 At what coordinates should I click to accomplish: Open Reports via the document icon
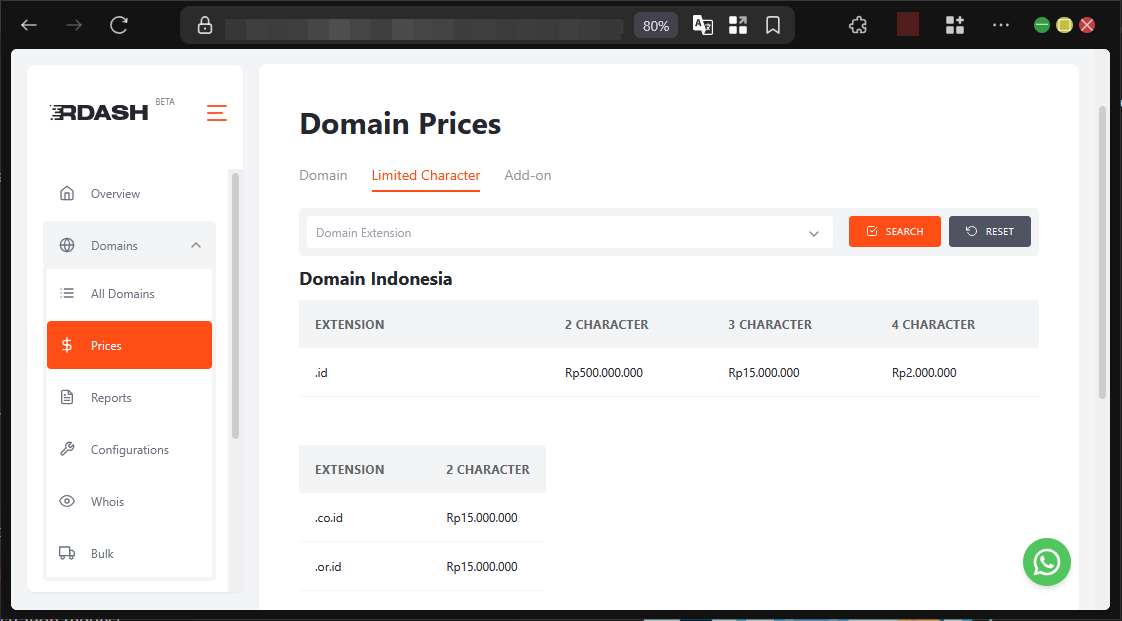pyautogui.click(x=66, y=397)
